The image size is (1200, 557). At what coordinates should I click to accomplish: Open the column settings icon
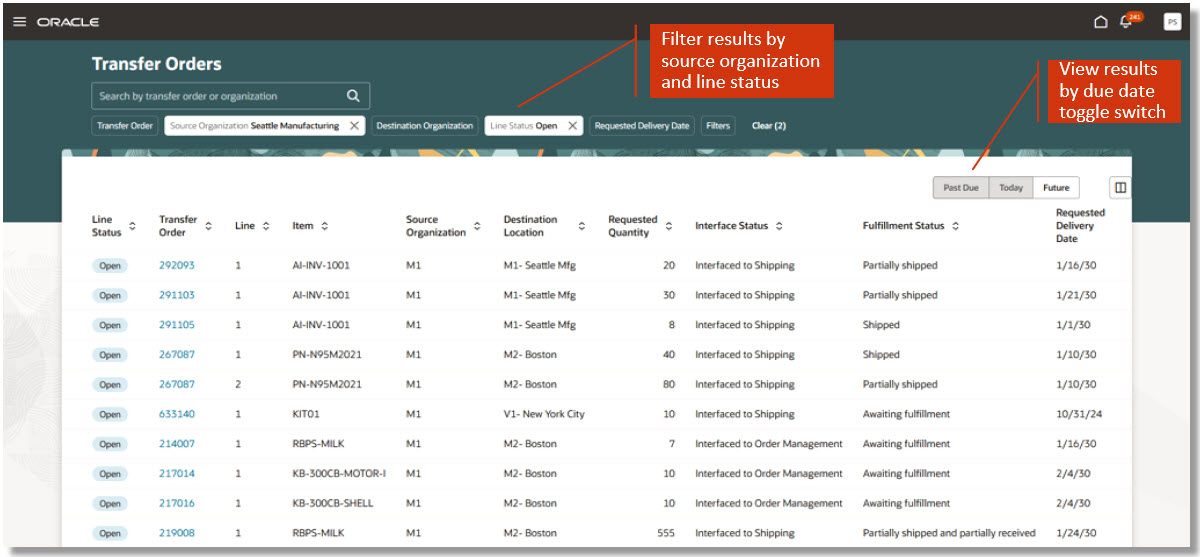pyautogui.click(x=1120, y=187)
